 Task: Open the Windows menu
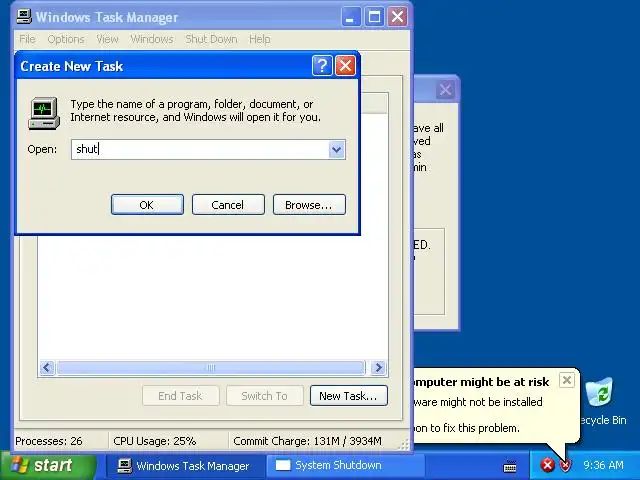click(152, 39)
